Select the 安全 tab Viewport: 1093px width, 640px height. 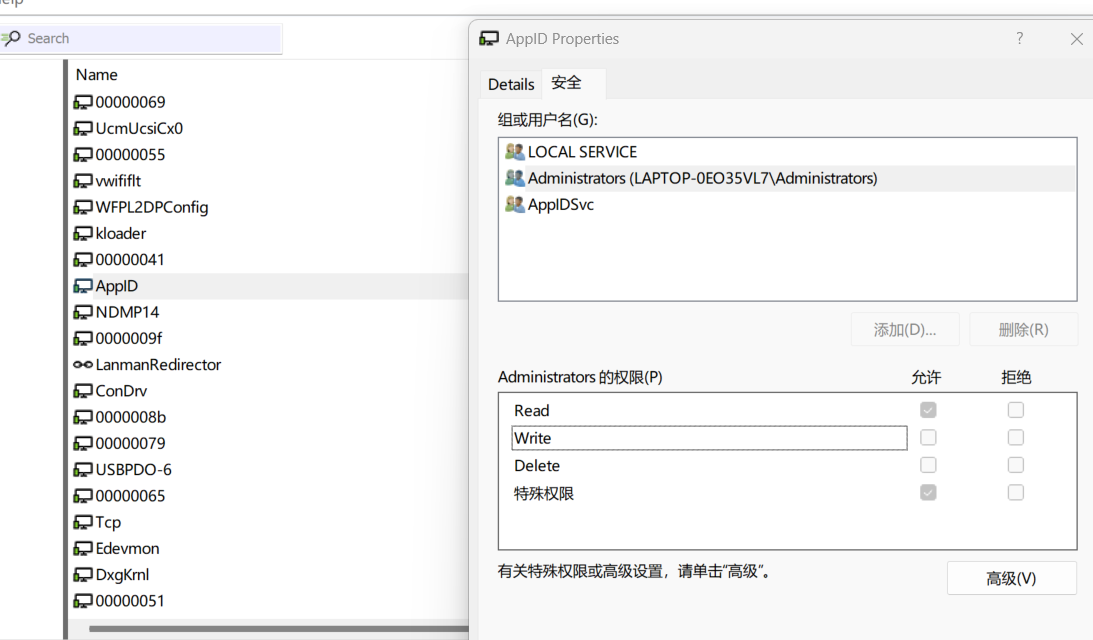coord(566,84)
